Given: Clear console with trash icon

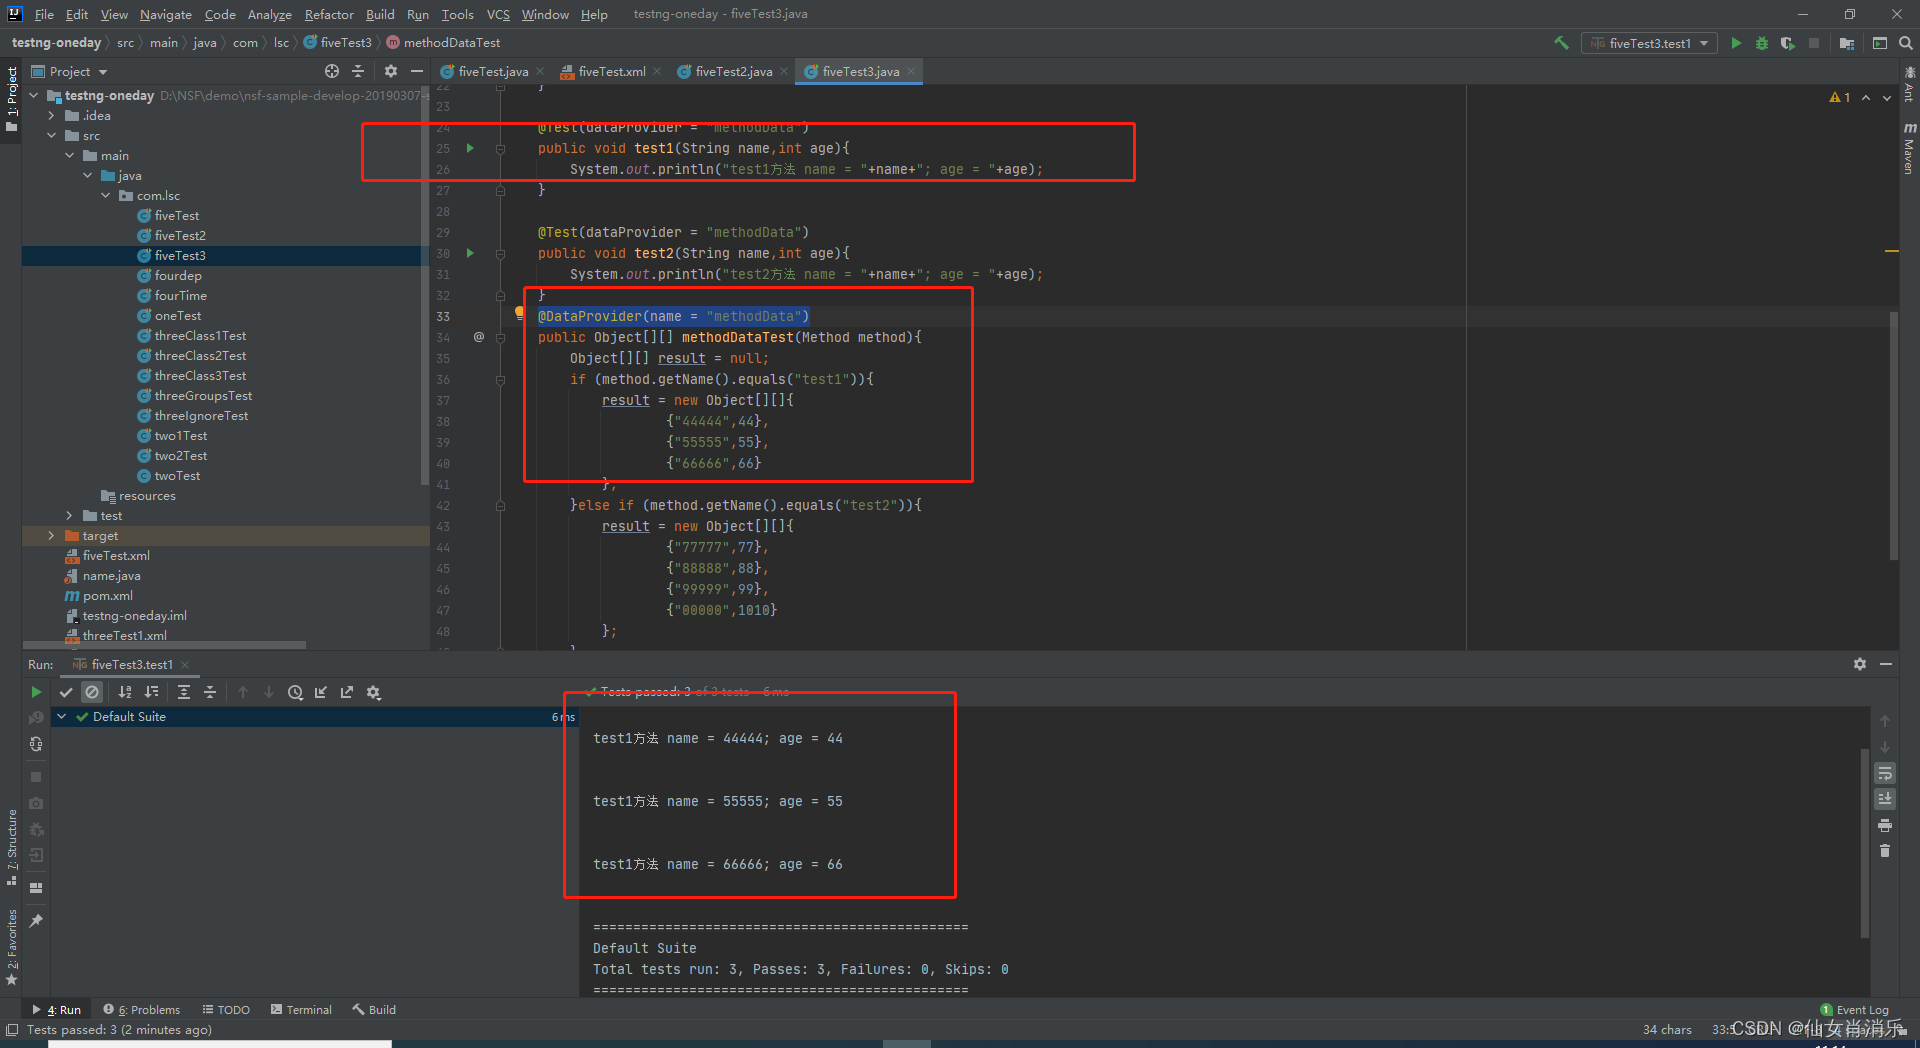Looking at the screenshot, I should click(x=1885, y=851).
